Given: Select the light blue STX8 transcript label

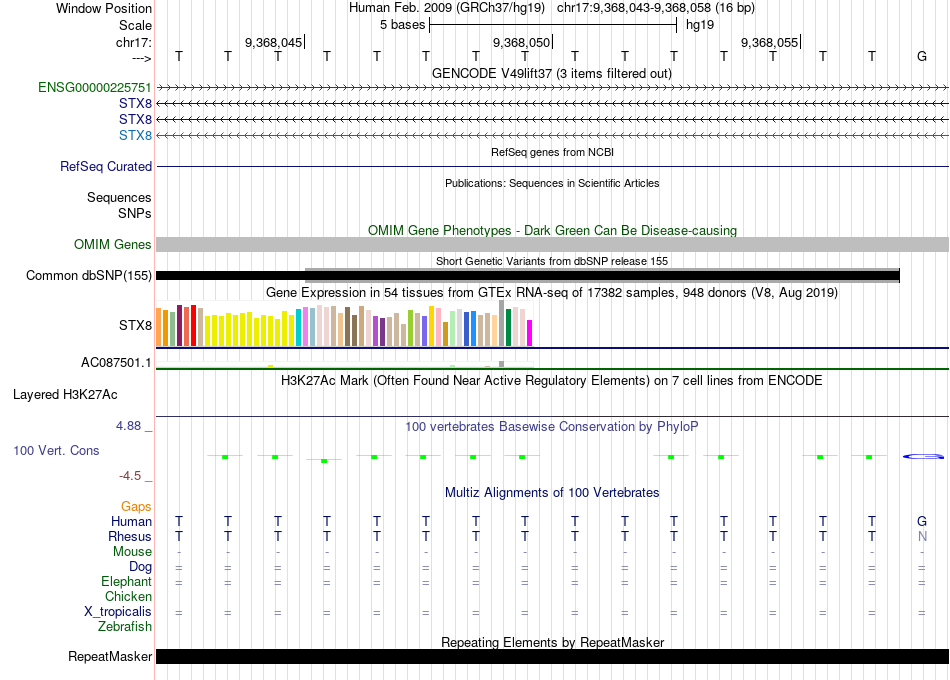Looking at the screenshot, I should [x=135, y=135].
